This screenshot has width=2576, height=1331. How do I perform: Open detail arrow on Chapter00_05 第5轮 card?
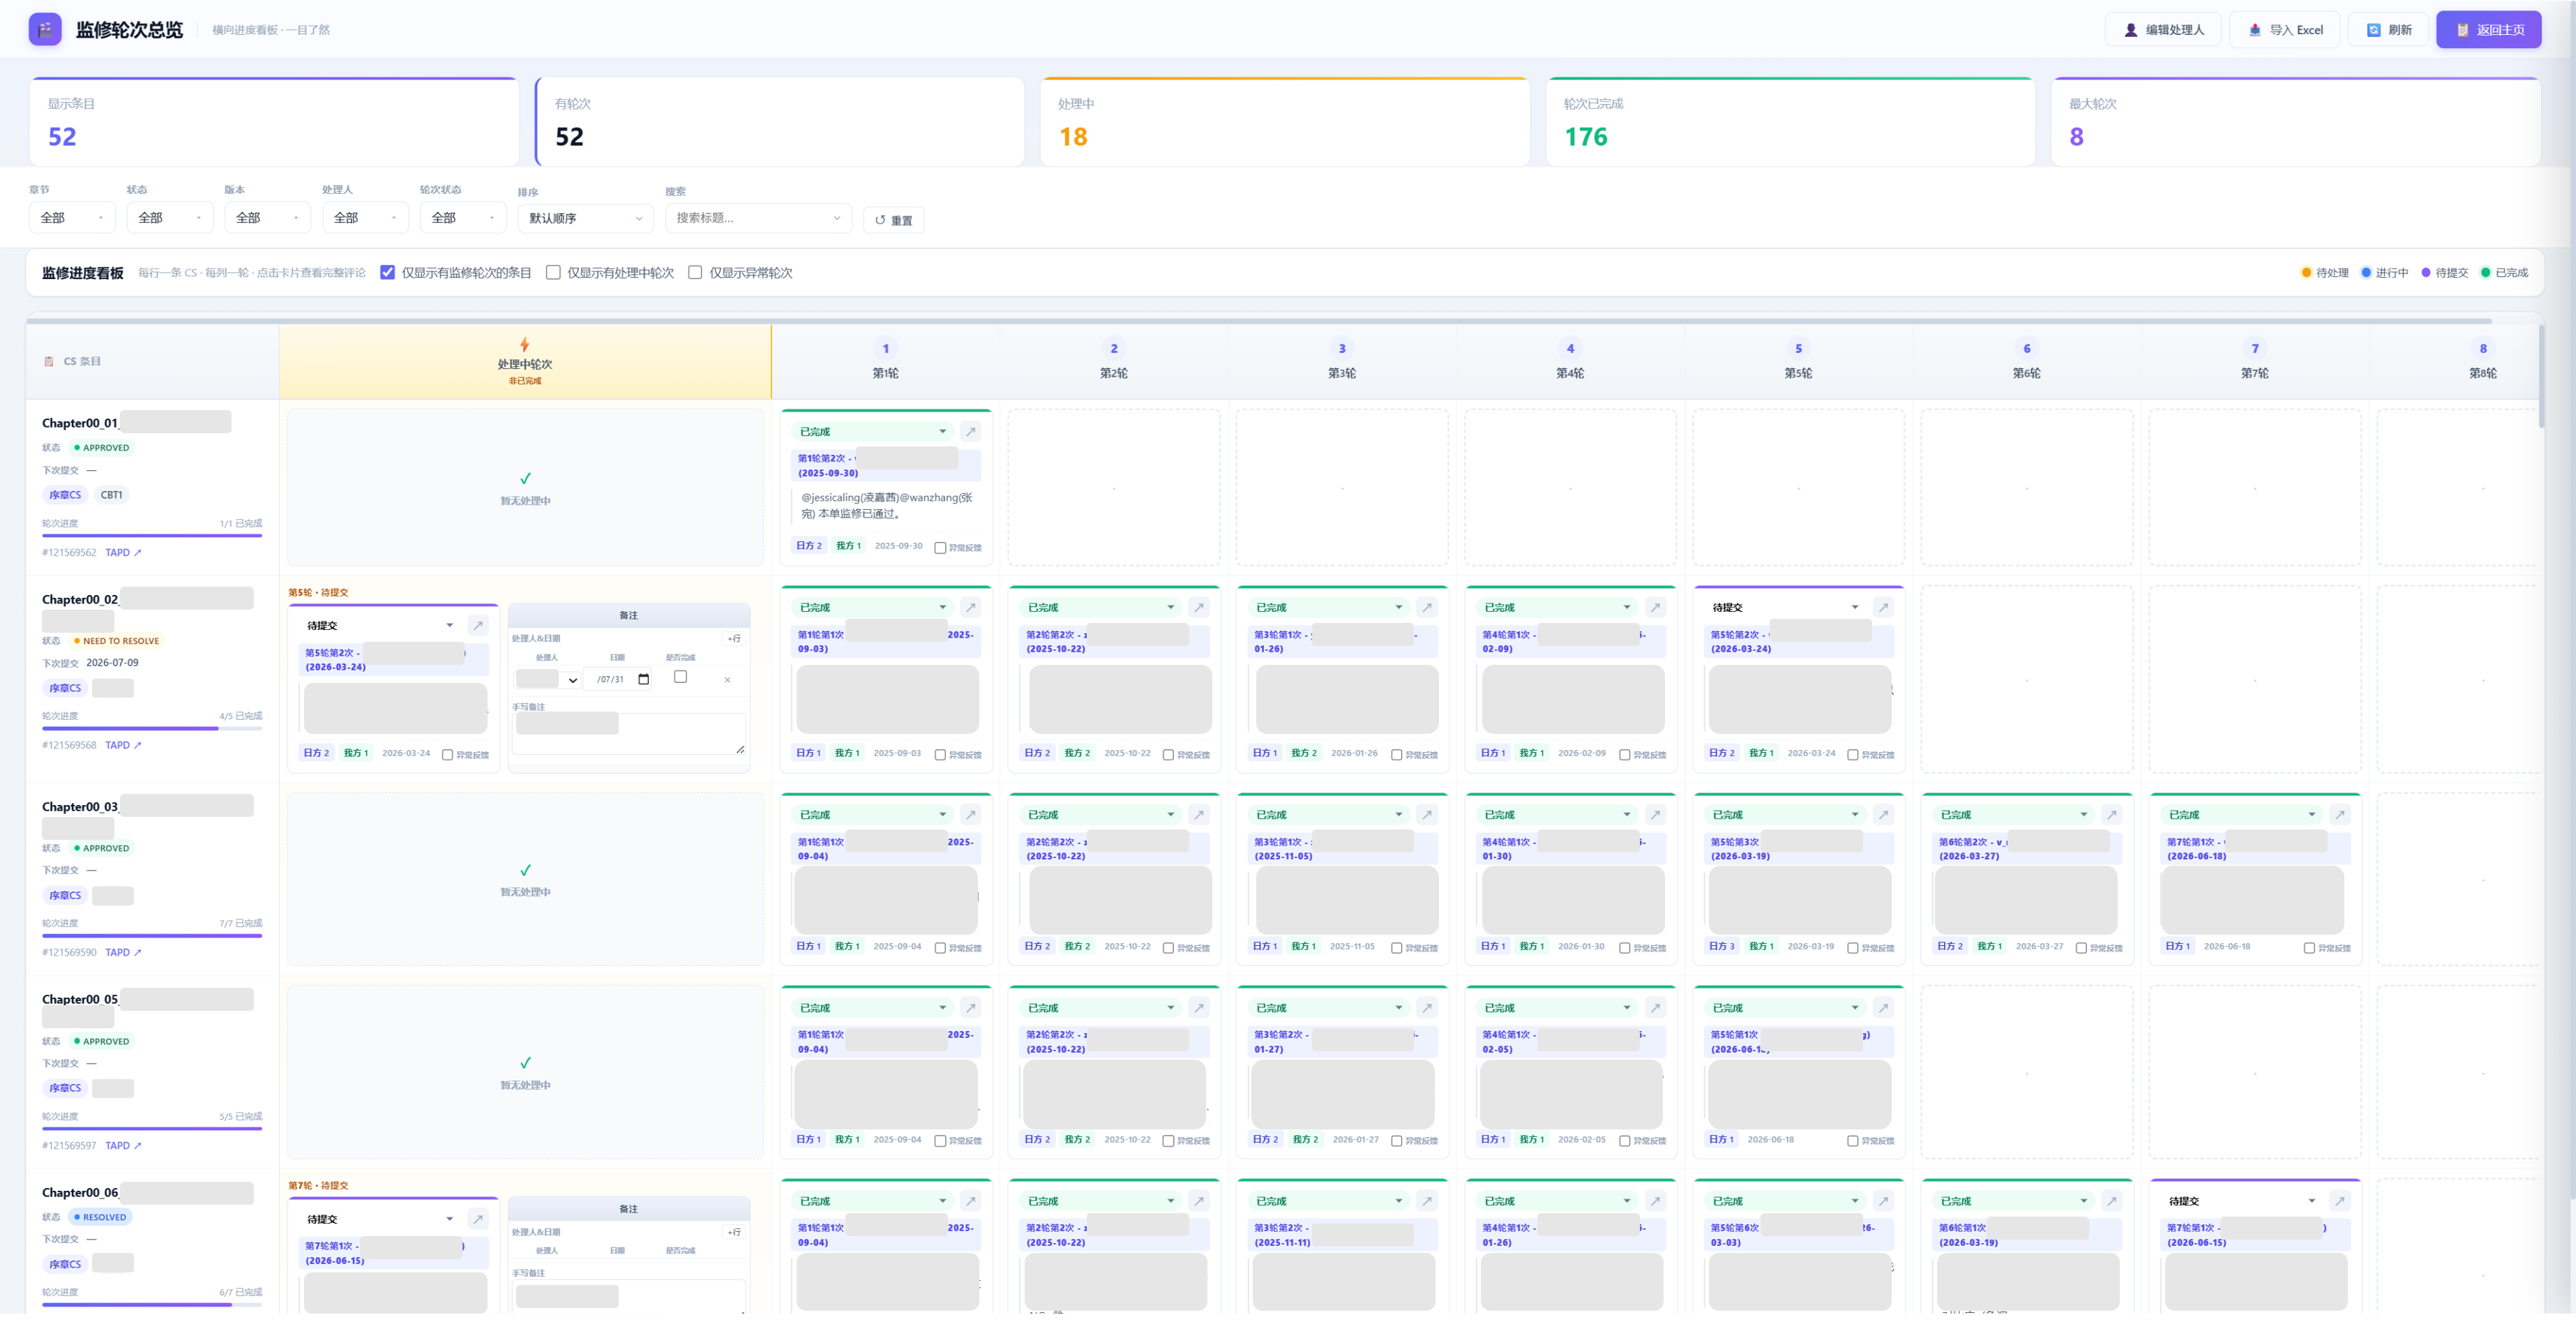(1883, 1007)
